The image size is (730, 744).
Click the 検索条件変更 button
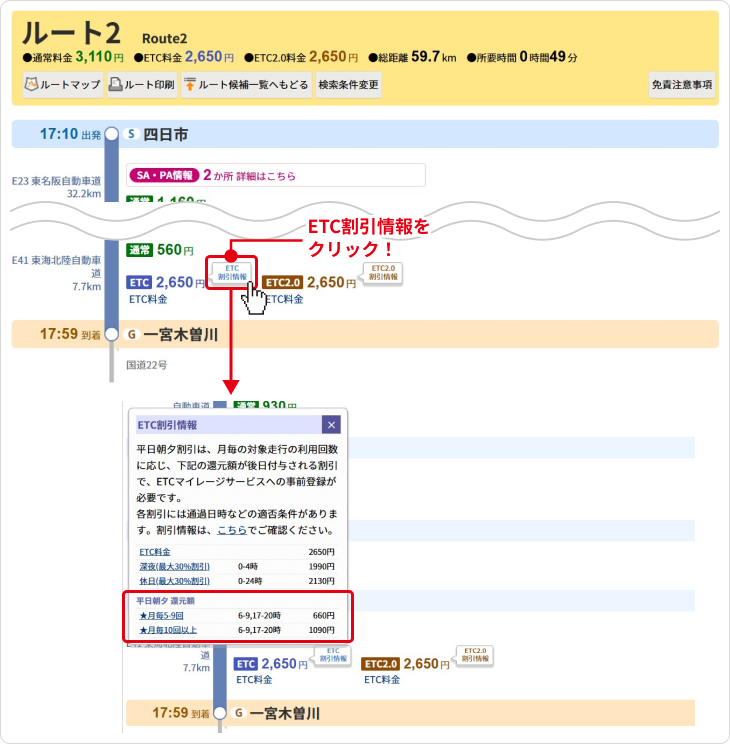pyautogui.click(x=348, y=85)
